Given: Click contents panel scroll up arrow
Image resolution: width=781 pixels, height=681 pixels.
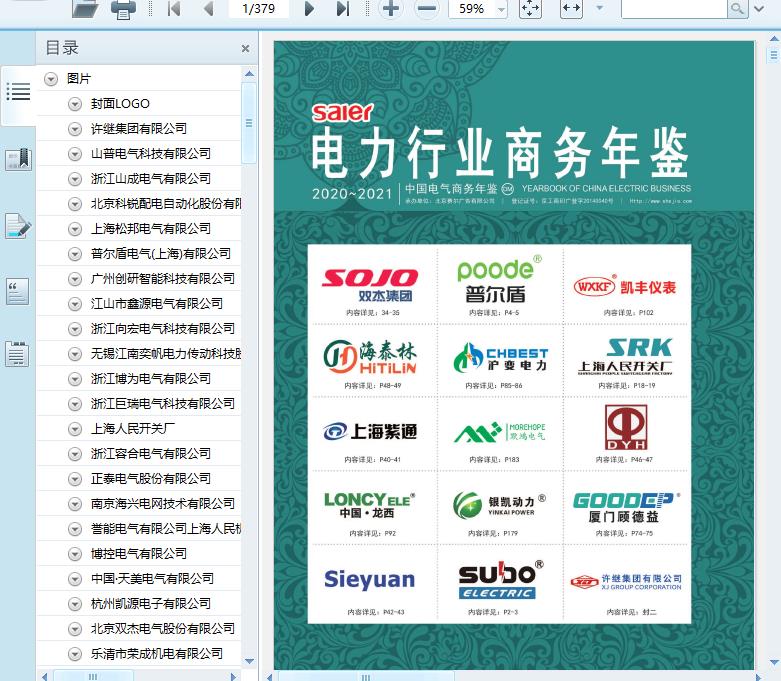Looking at the screenshot, I should click(x=250, y=74).
